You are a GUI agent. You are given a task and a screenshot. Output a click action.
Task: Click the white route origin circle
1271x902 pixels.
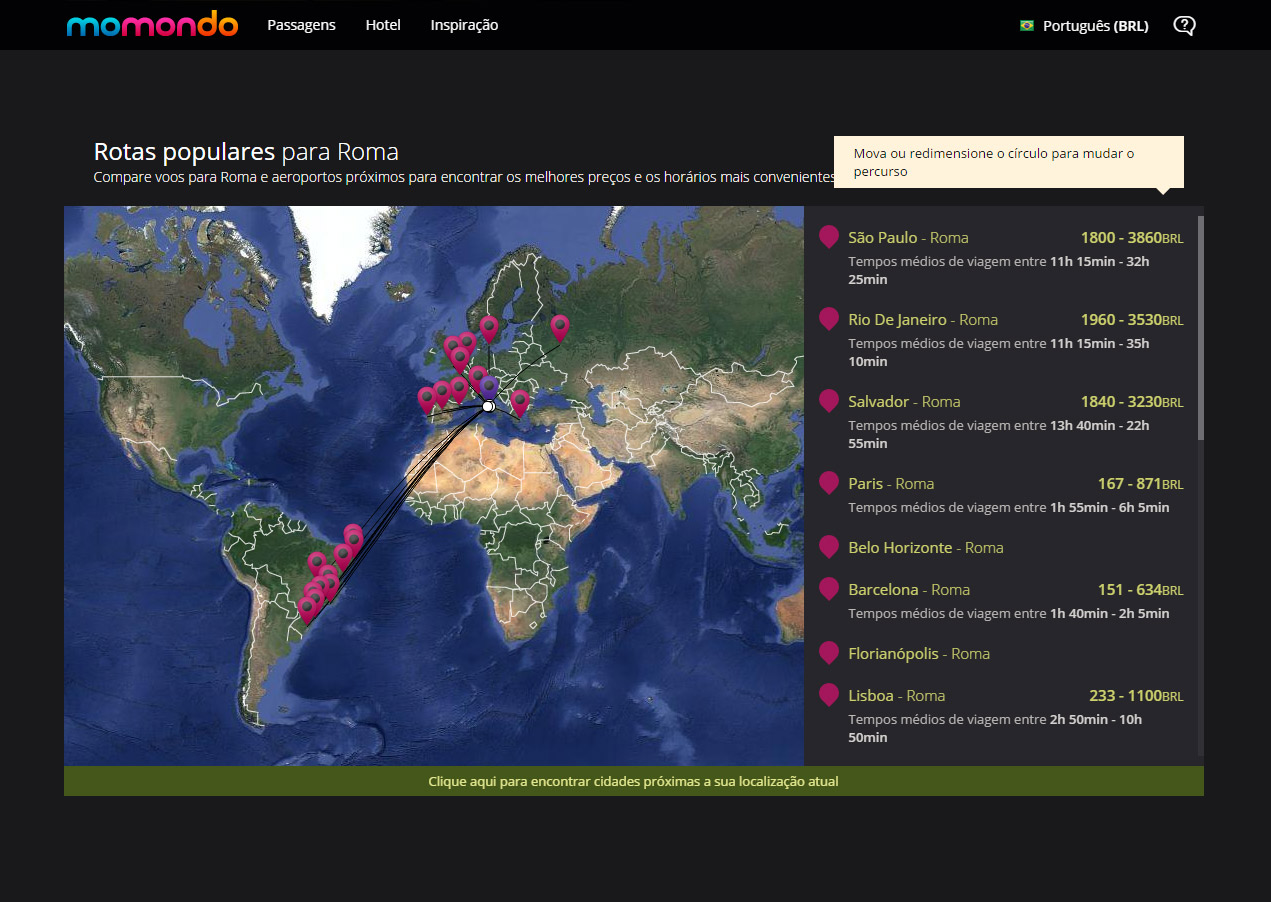[x=488, y=407]
